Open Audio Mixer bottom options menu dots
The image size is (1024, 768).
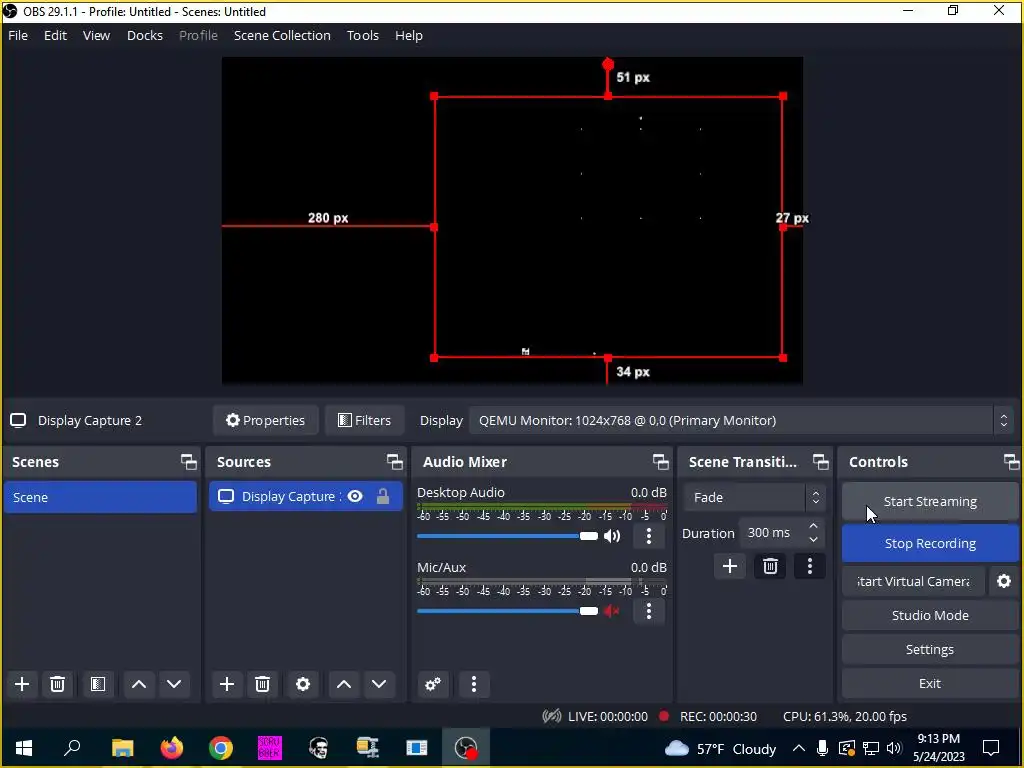tap(474, 684)
